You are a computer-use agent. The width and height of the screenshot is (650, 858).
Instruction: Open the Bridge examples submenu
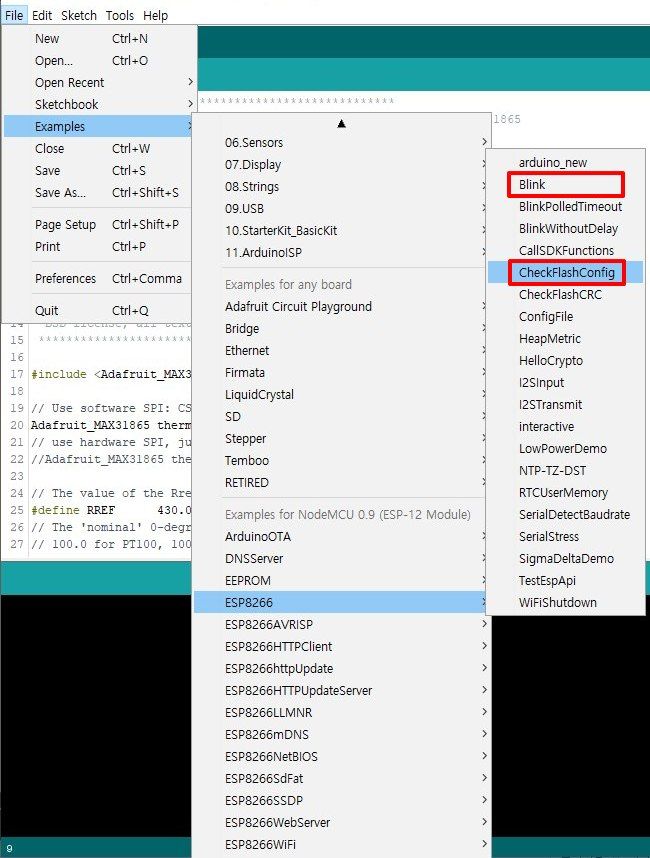(341, 328)
